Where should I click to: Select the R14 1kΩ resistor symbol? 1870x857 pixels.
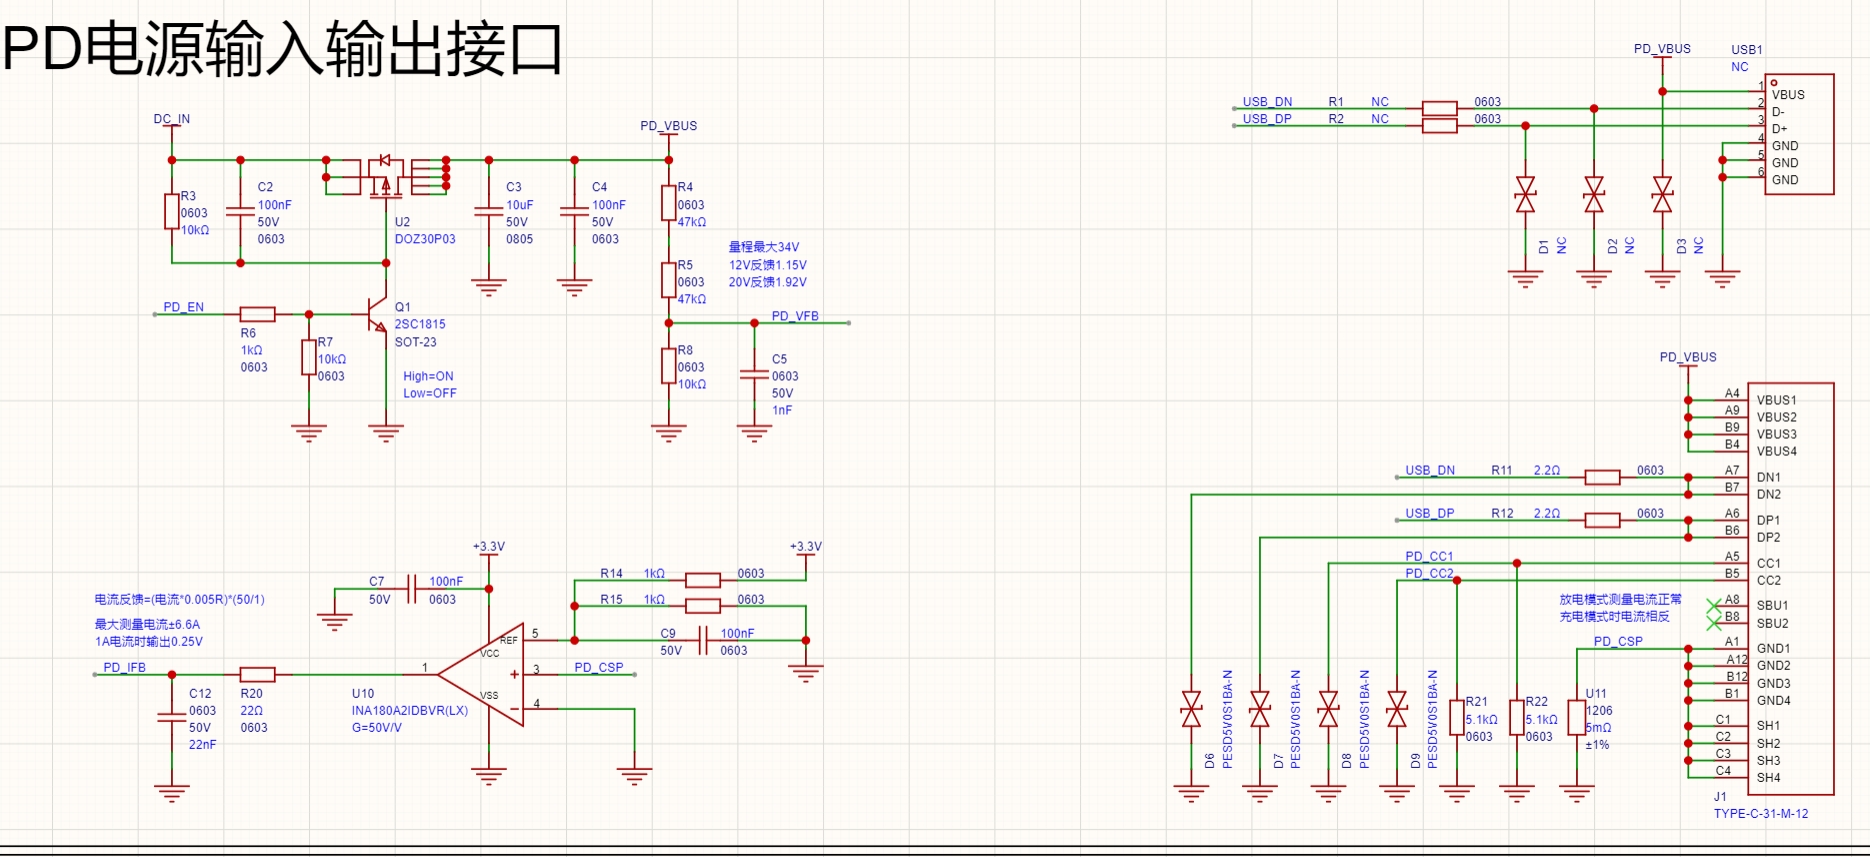(x=703, y=580)
